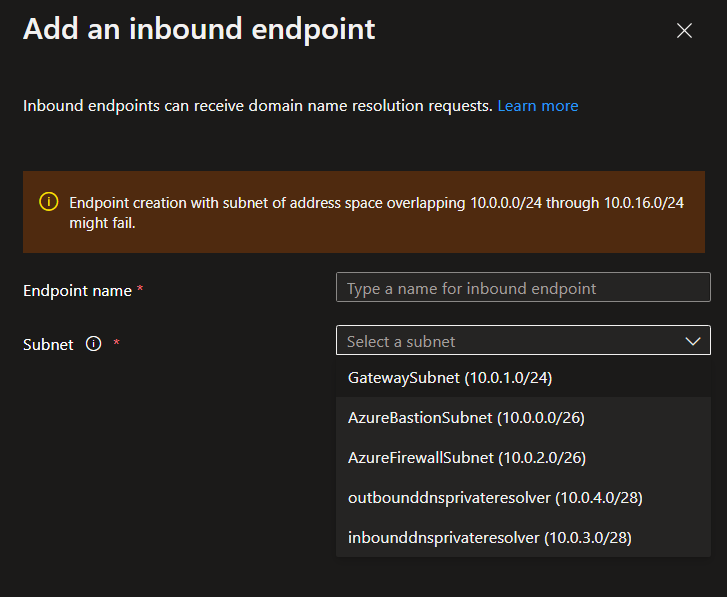Select GatewaySubnet (10.0.1.0/24) from the list

coord(450,378)
